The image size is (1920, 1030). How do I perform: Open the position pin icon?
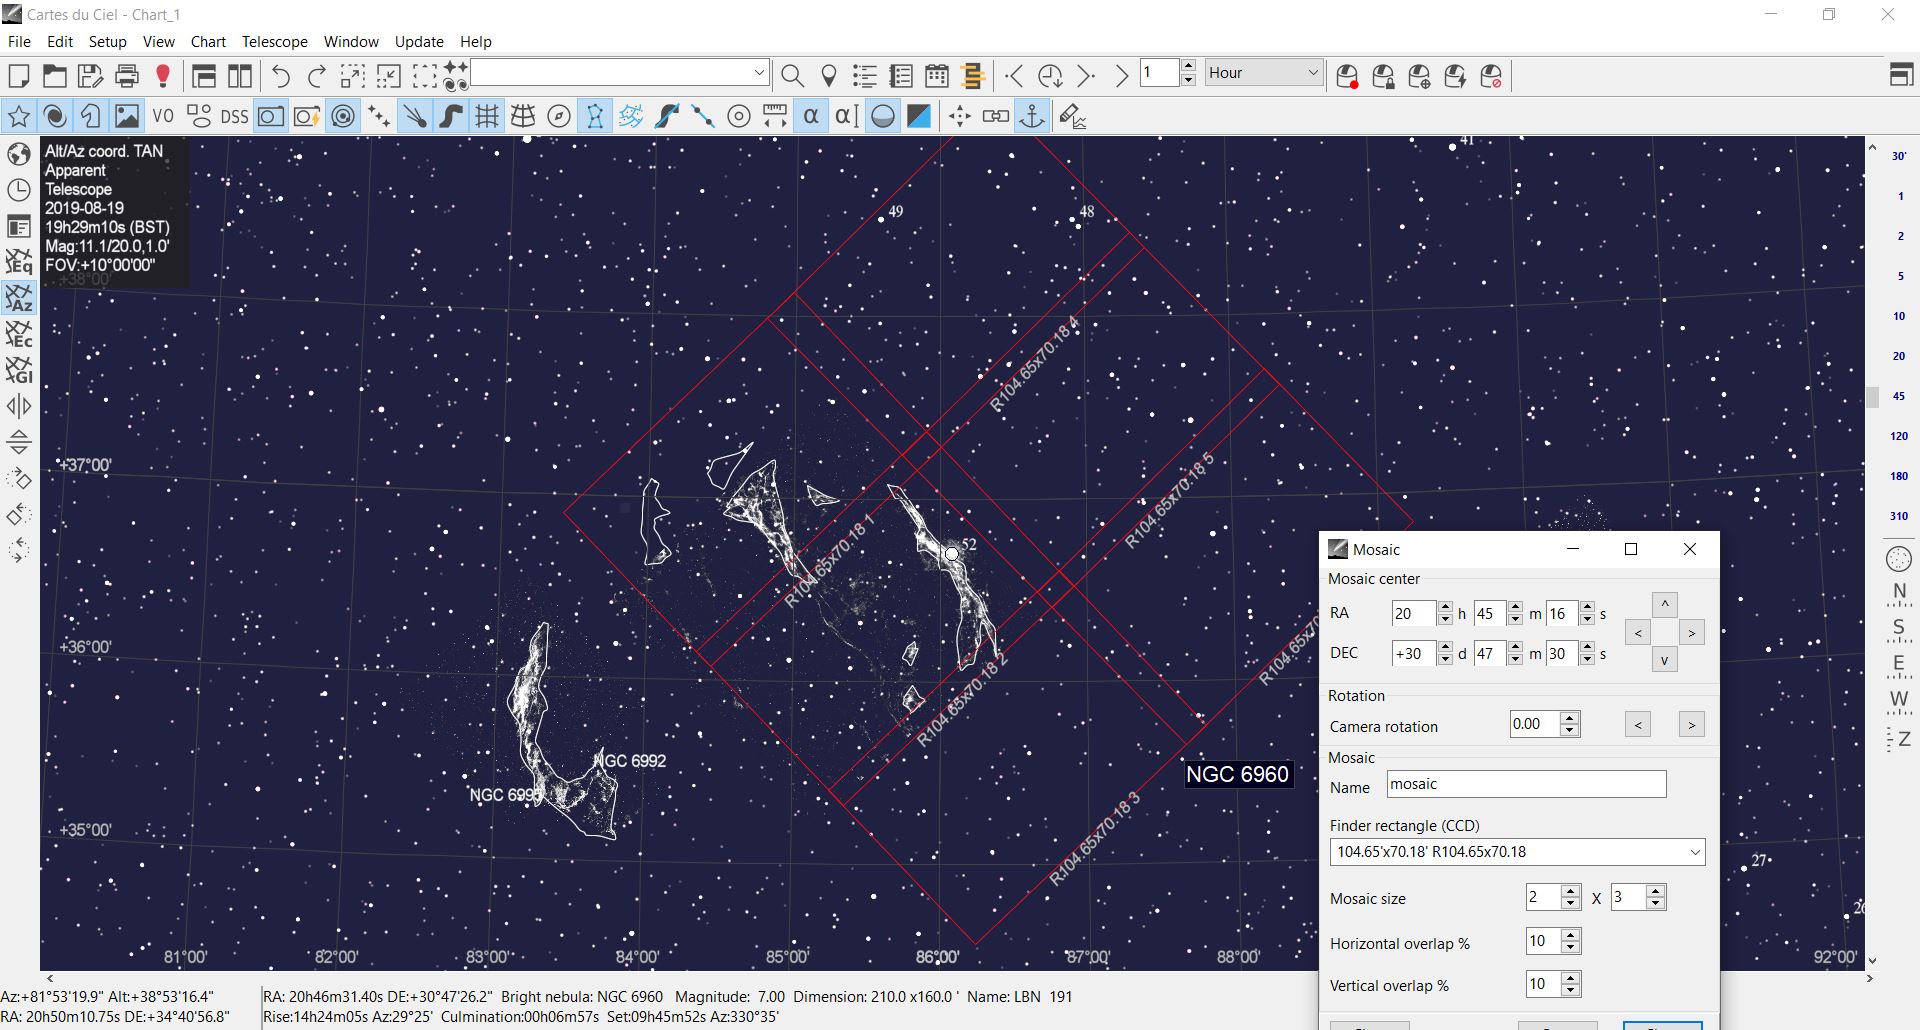click(828, 76)
